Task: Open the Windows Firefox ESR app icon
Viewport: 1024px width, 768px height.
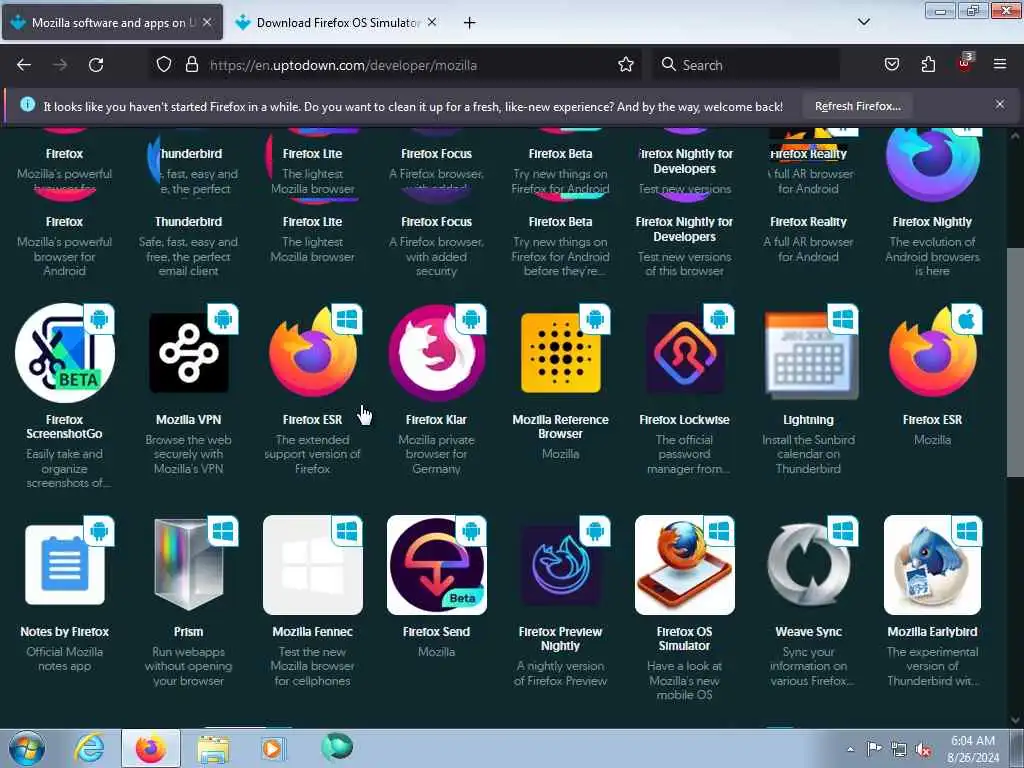Action: pos(313,353)
